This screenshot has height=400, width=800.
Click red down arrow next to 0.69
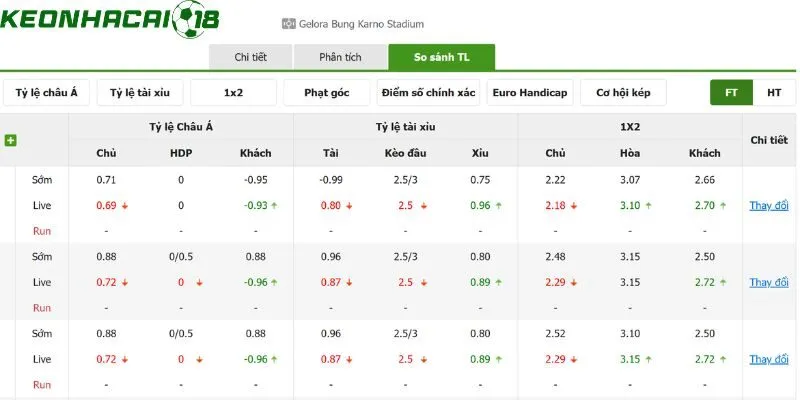(x=124, y=206)
